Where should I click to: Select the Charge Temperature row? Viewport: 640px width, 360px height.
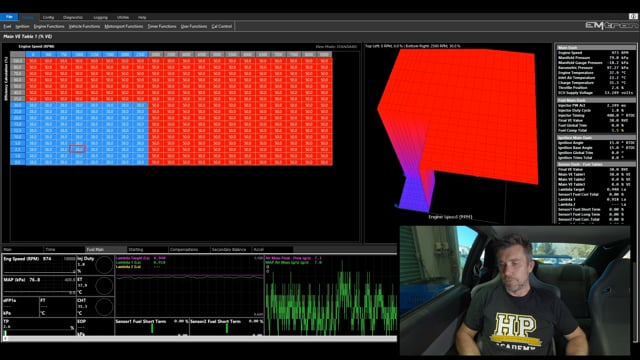pyautogui.click(x=596, y=82)
